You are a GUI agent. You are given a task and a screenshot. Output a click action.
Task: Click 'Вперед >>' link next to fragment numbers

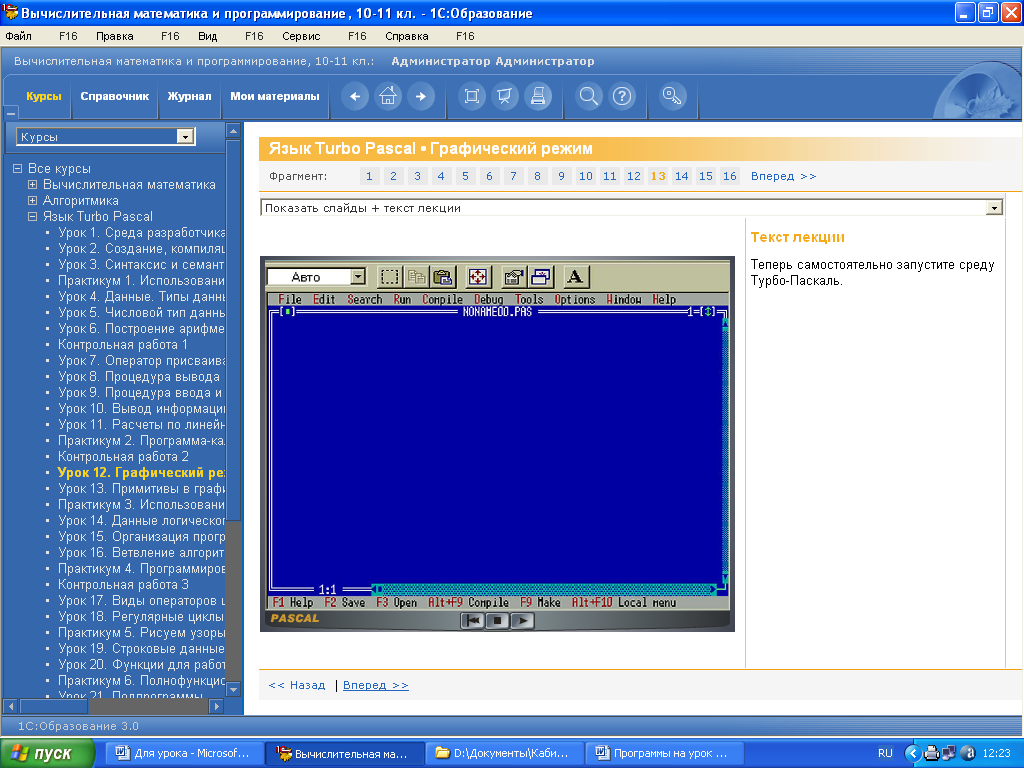(x=783, y=176)
